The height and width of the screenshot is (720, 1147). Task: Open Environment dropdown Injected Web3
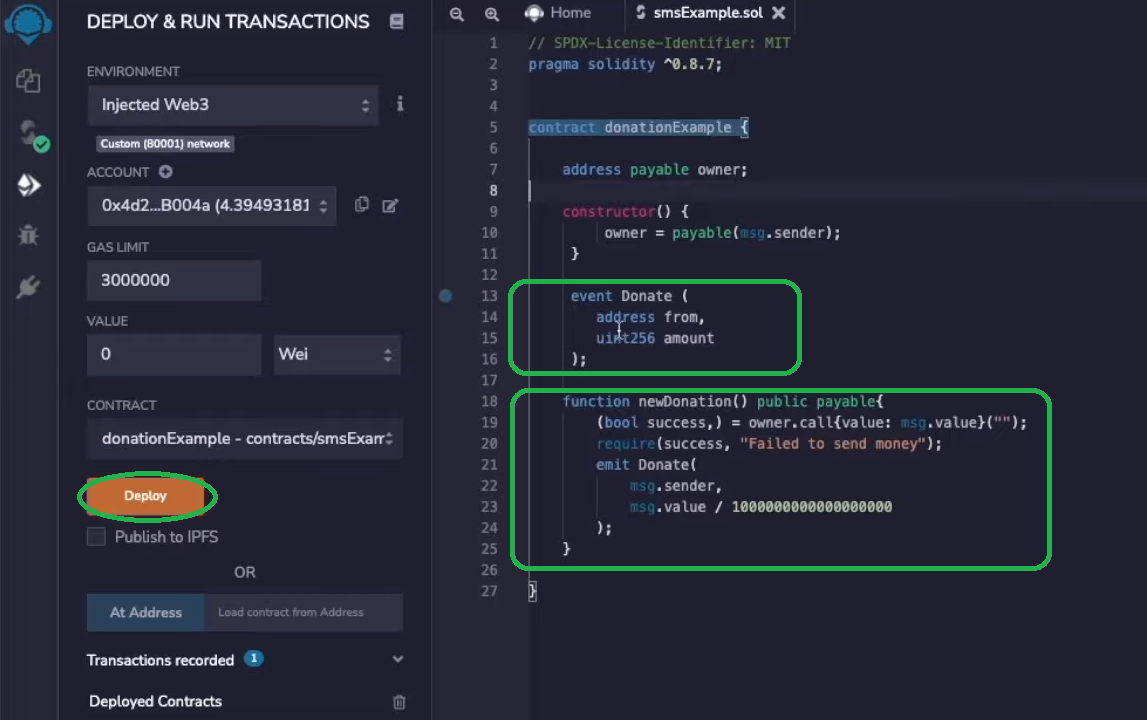coord(233,105)
